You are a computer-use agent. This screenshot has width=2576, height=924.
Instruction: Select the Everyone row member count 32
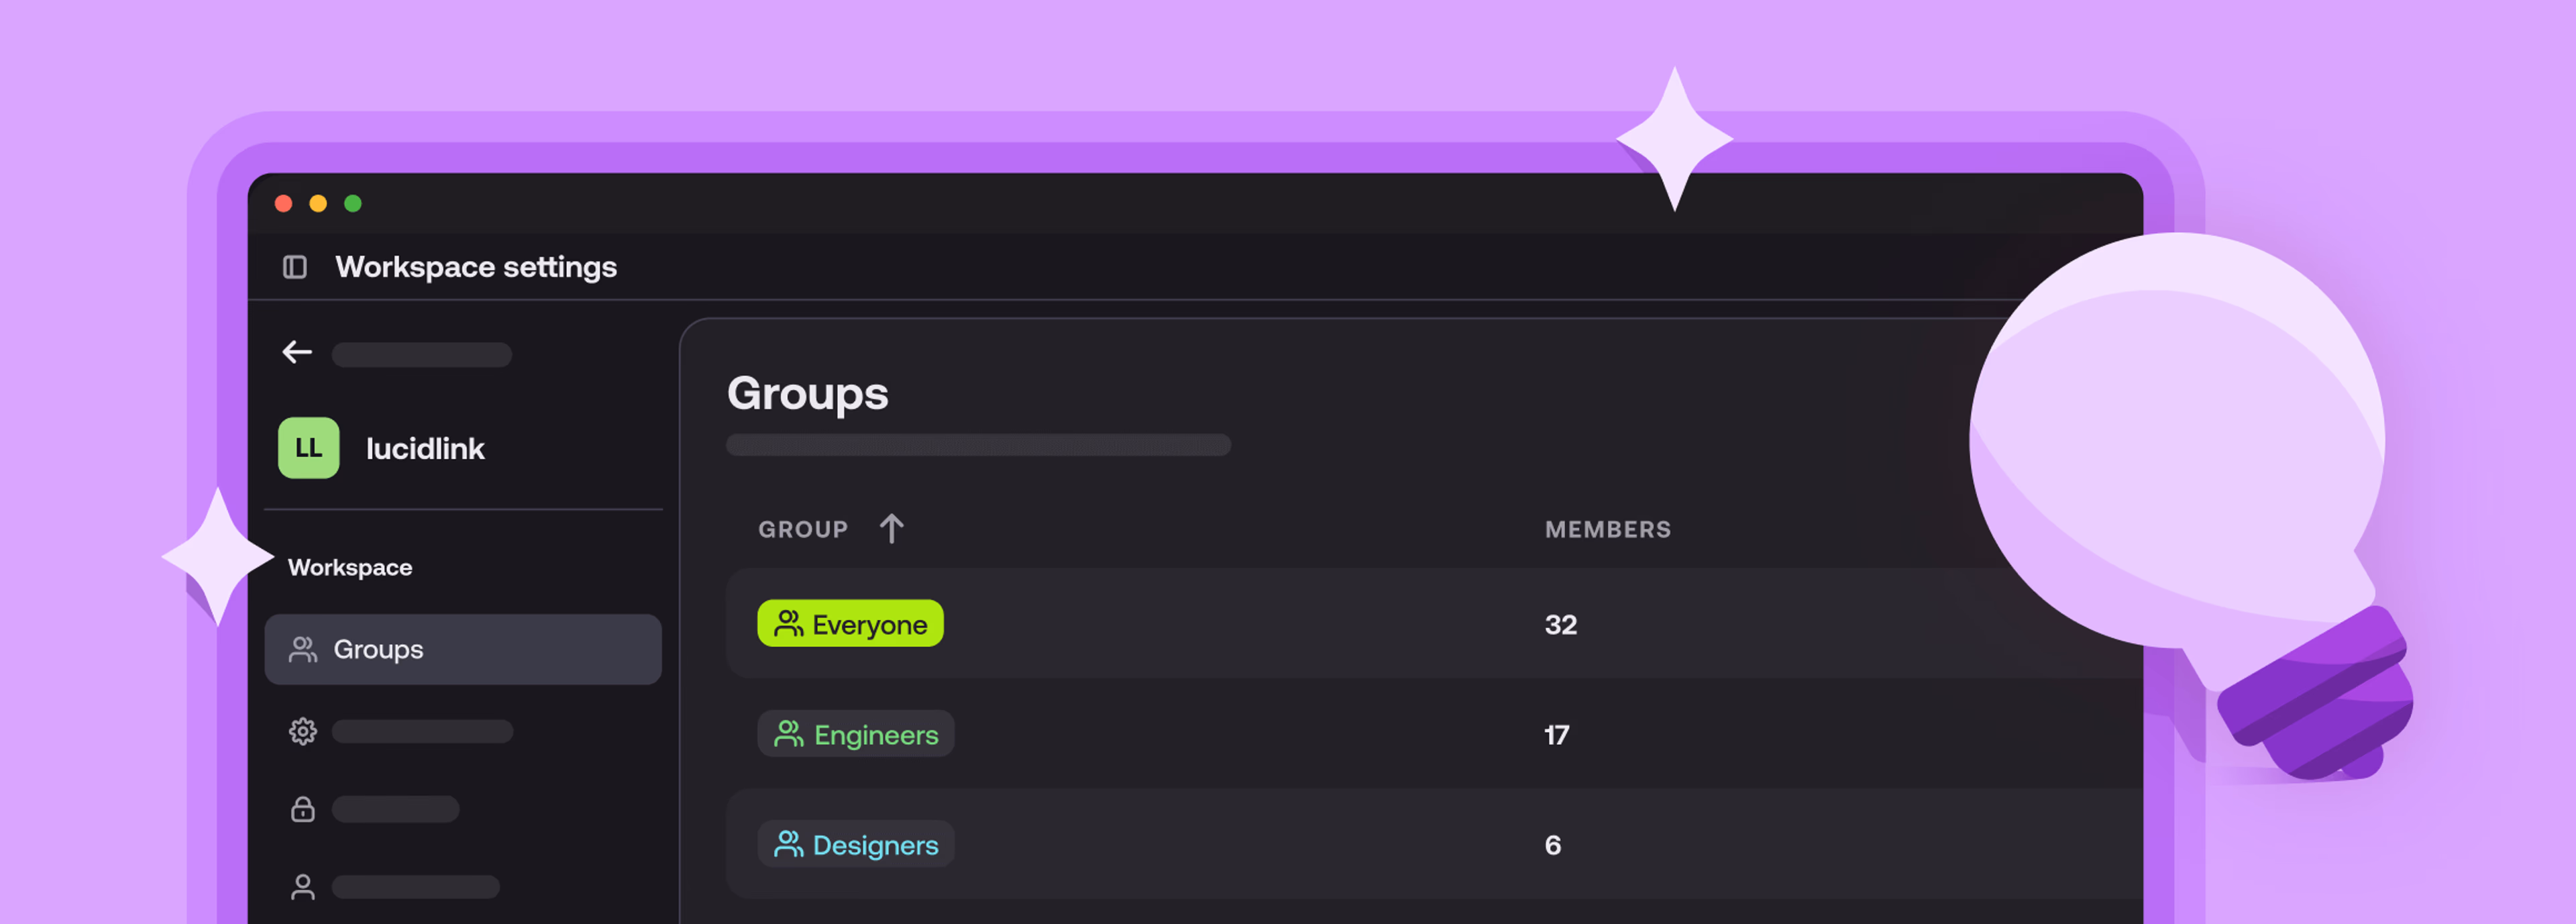coord(1560,625)
